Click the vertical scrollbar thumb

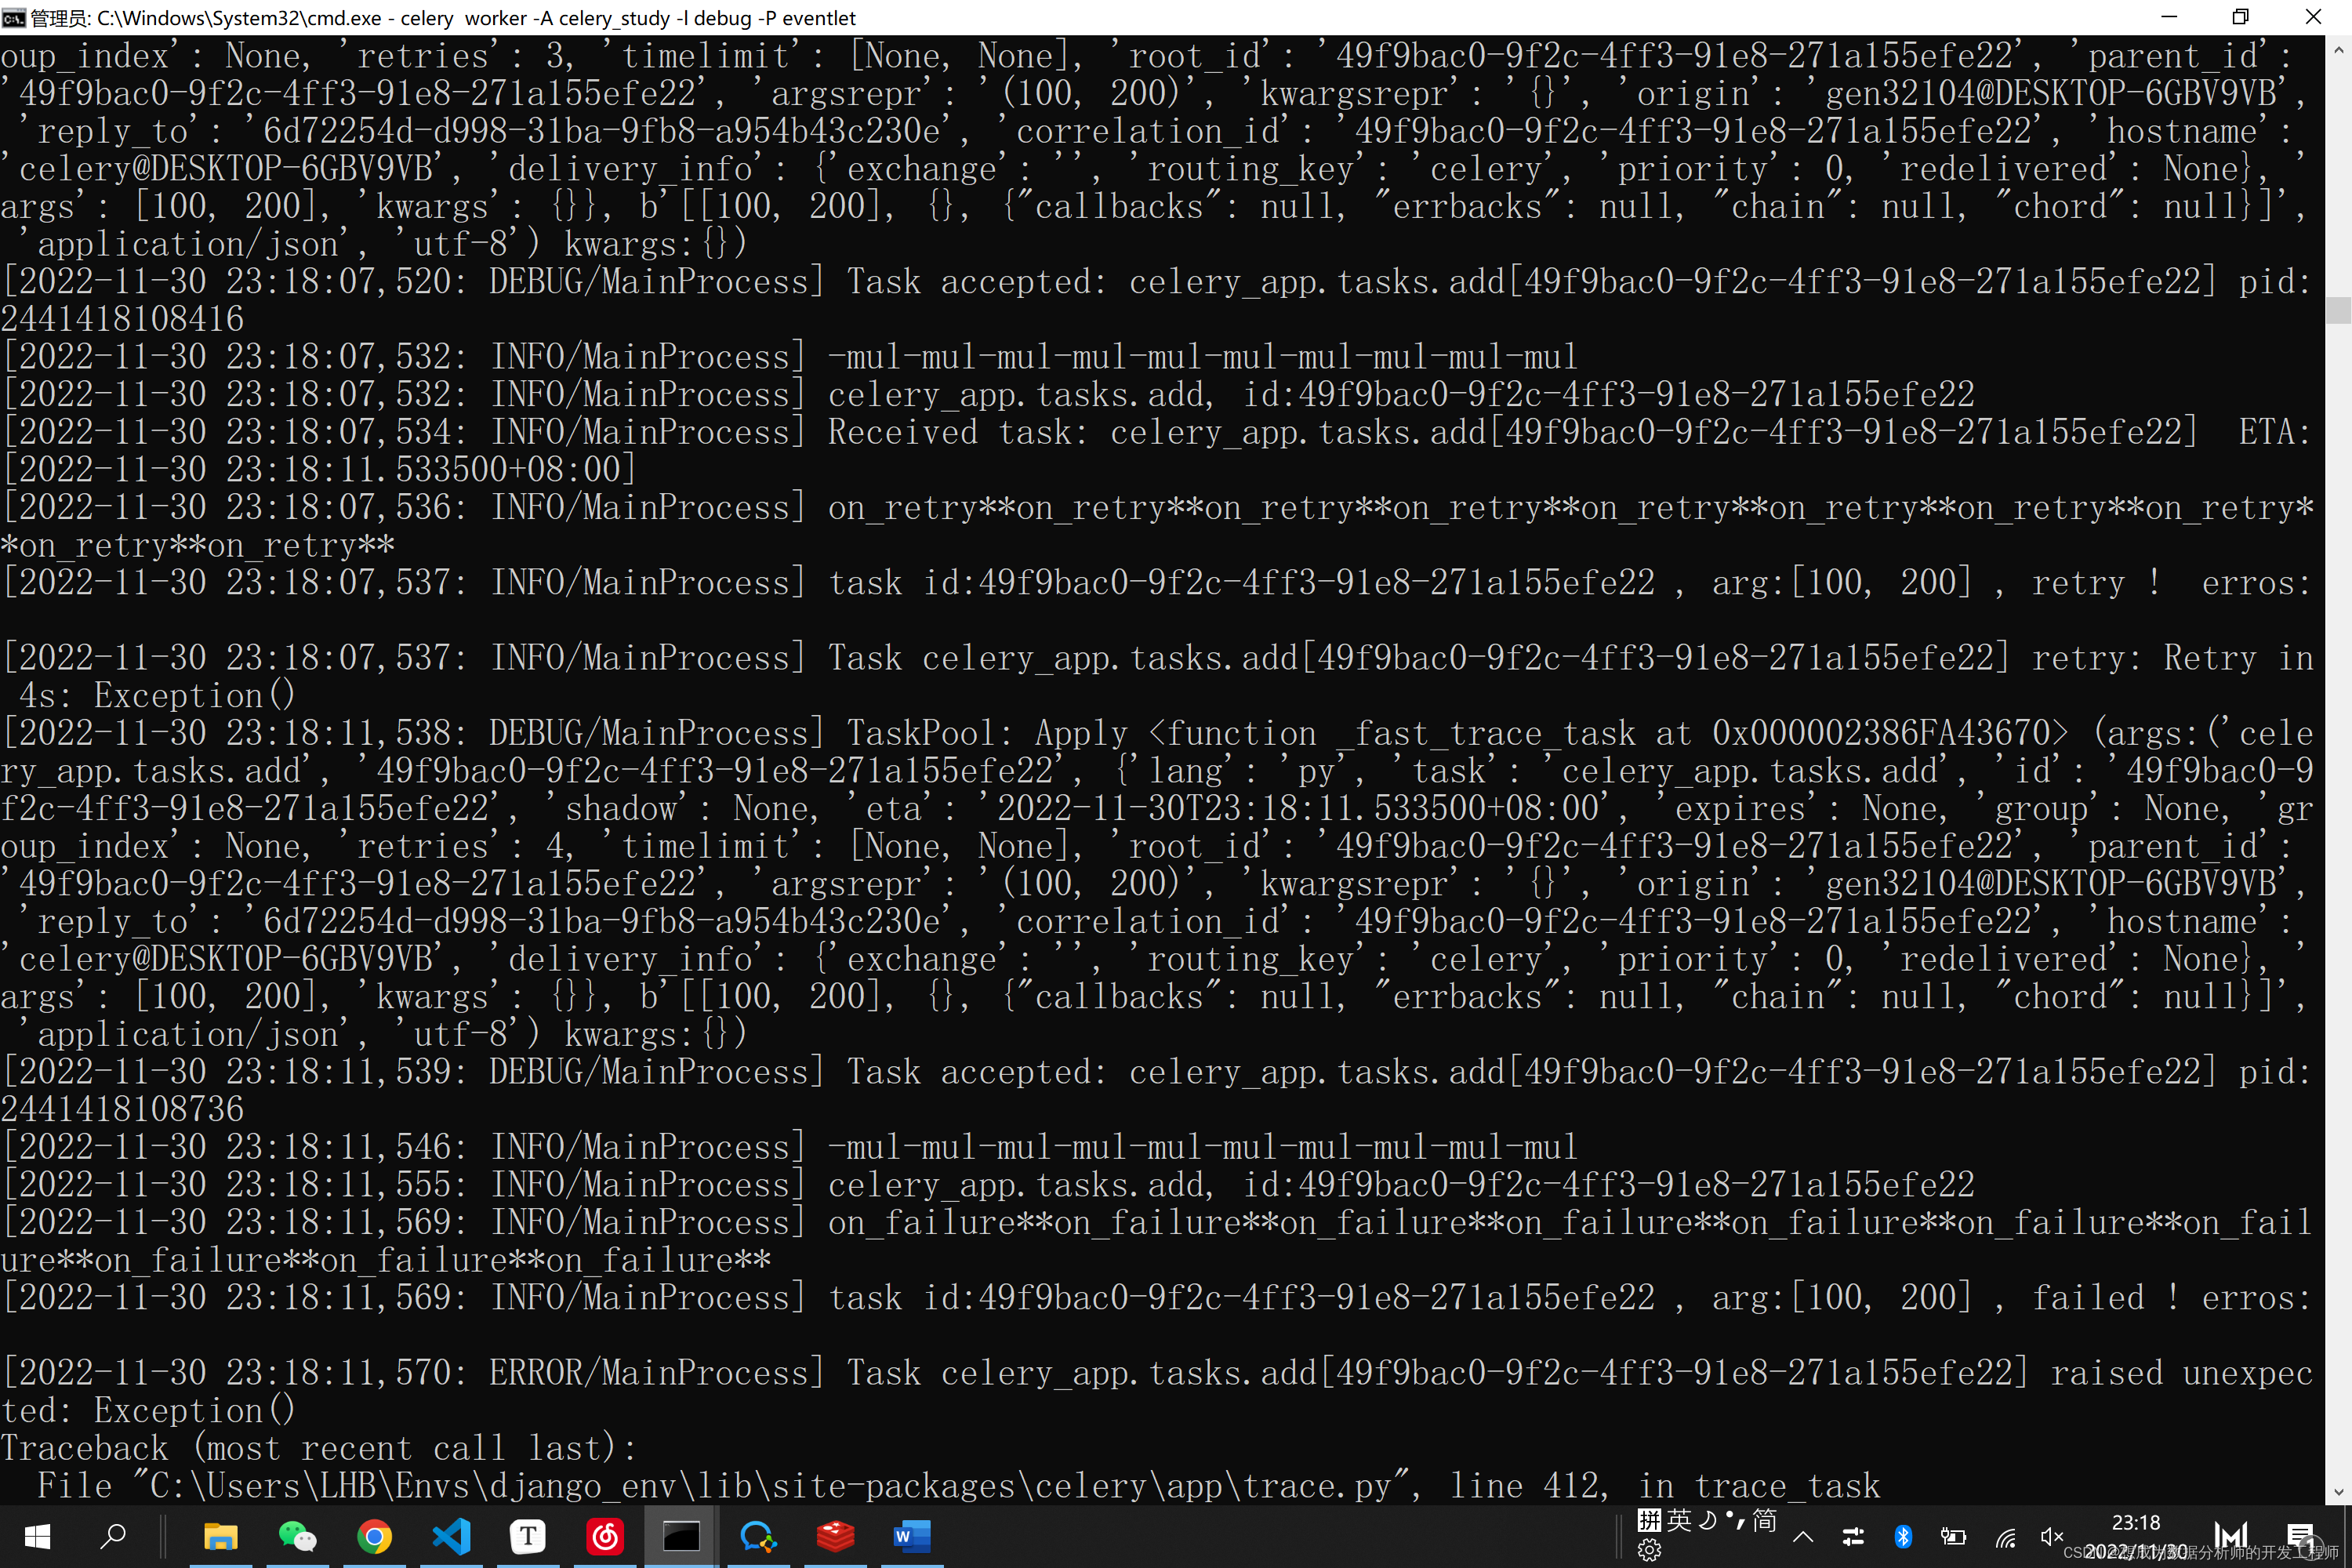(2338, 311)
